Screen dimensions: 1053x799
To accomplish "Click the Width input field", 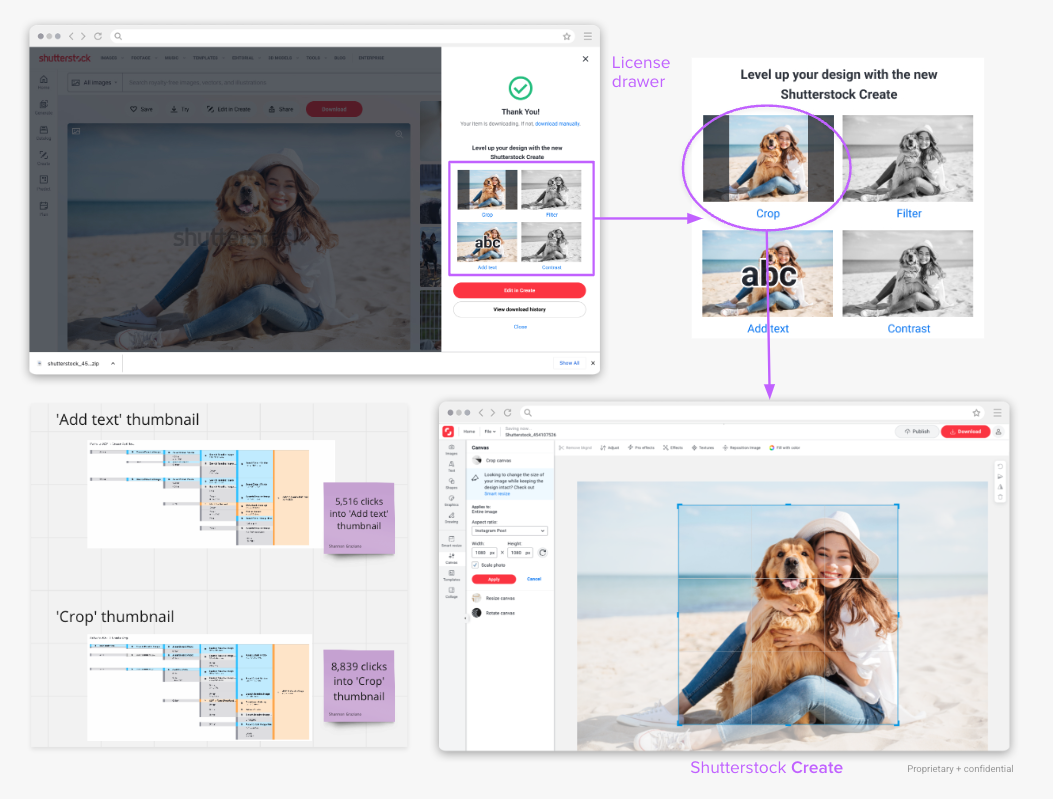I will (484, 553).
